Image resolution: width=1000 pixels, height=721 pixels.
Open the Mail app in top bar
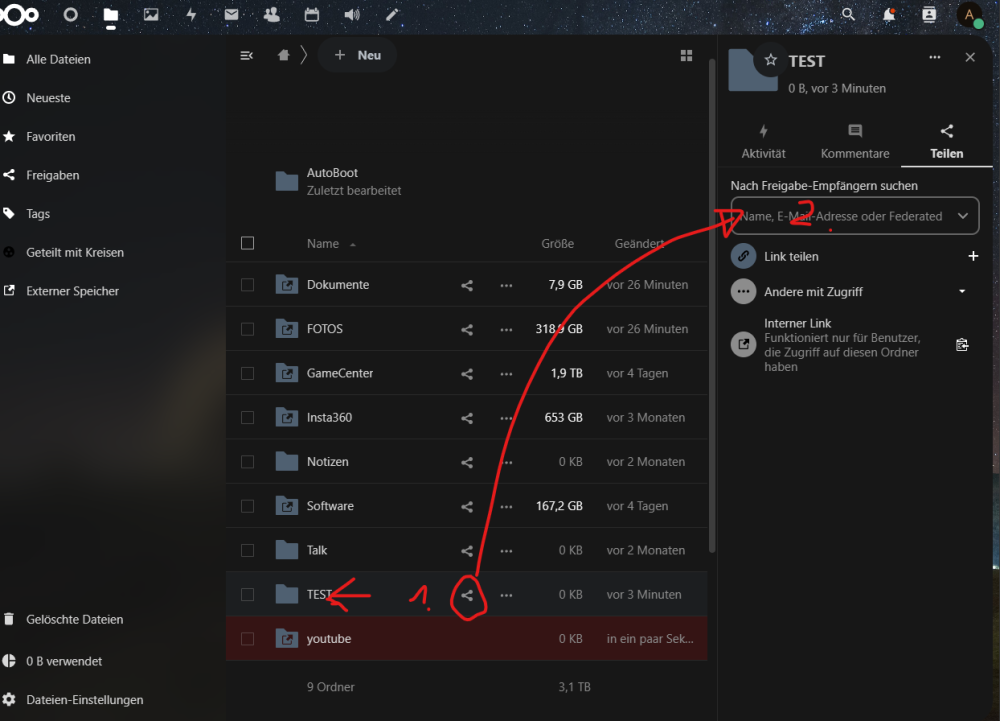[232, 14]
